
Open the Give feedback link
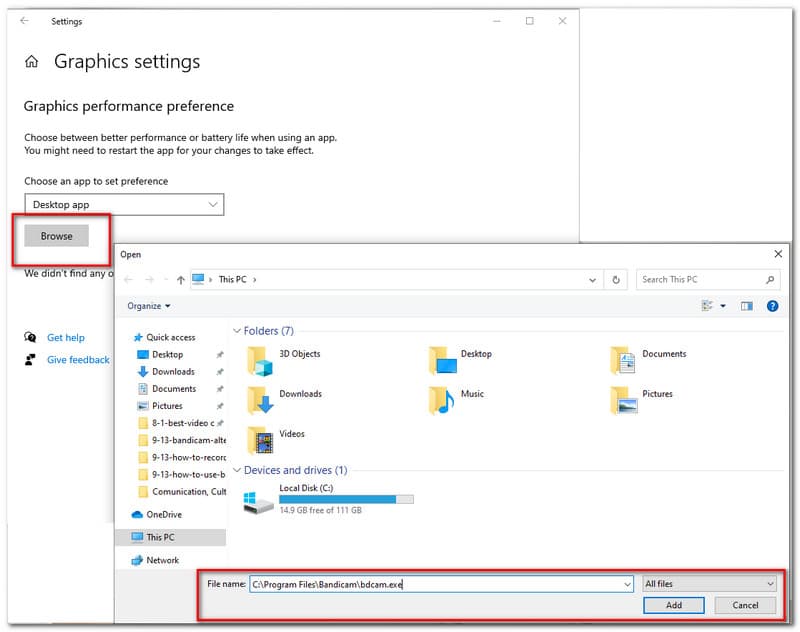tap(78, 360)
